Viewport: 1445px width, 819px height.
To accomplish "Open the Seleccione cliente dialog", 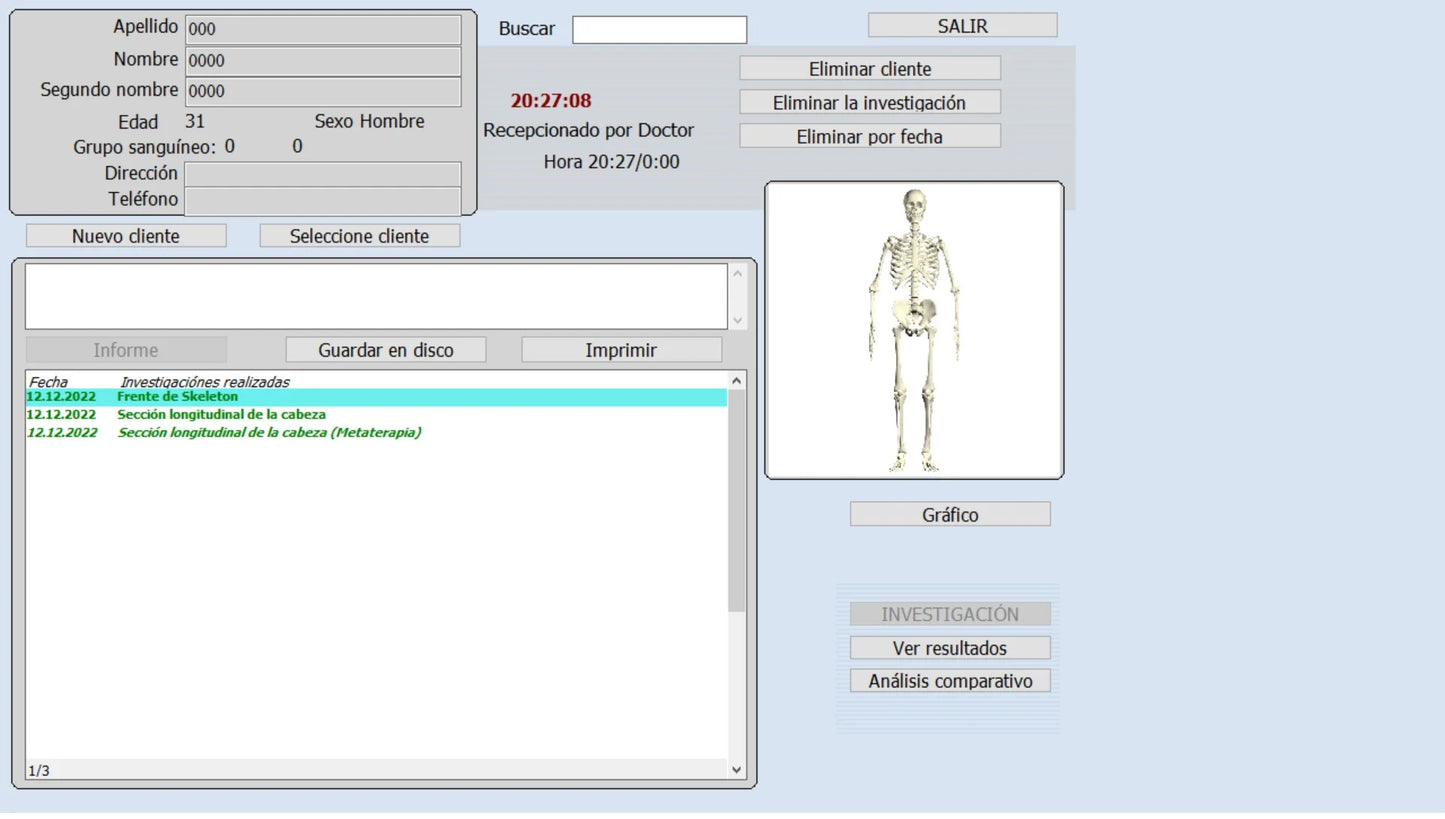I will point(359,237).
